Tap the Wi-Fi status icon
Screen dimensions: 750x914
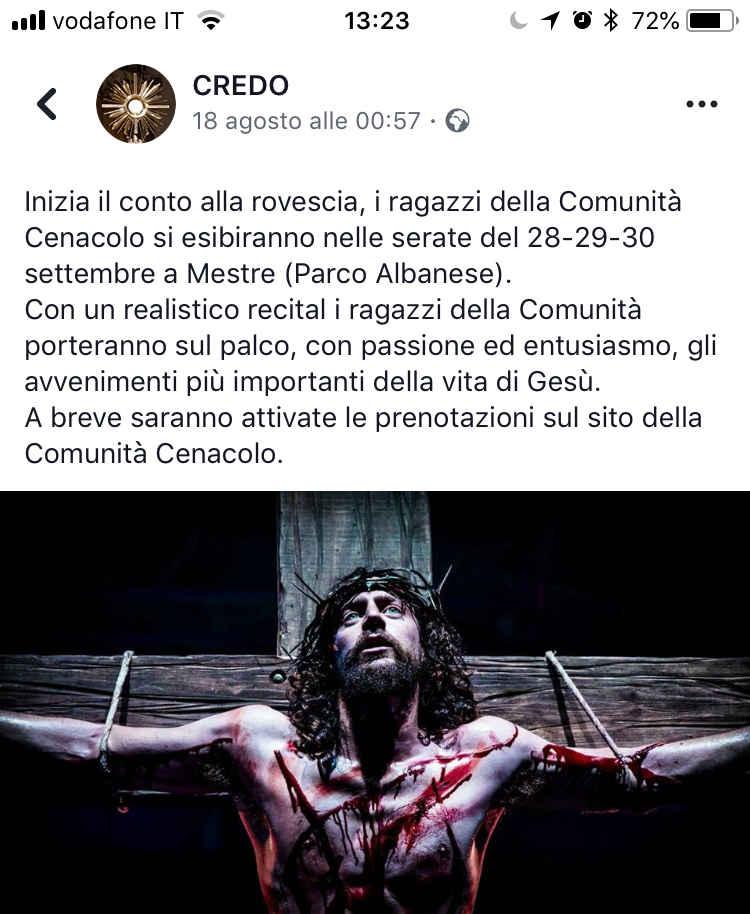211,21
